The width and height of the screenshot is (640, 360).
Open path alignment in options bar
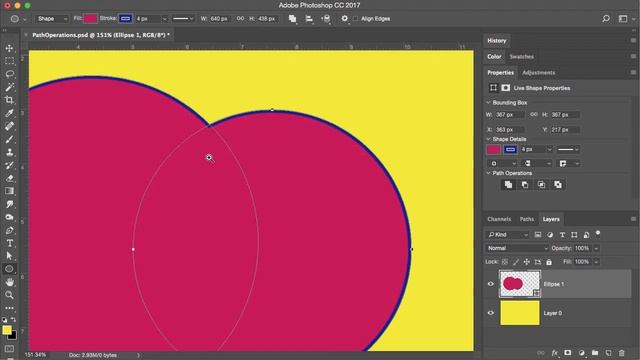[309, 19]
